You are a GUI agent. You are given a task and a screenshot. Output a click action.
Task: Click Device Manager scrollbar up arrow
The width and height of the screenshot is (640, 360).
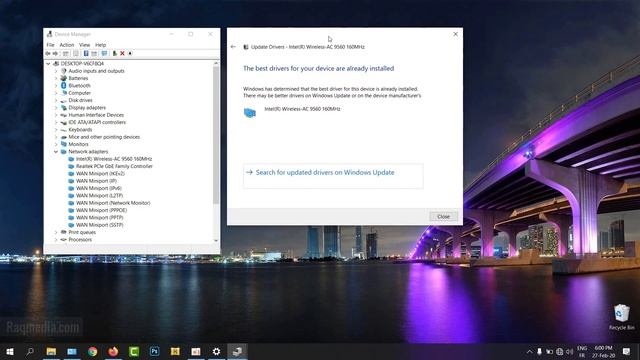coord(216,64)
